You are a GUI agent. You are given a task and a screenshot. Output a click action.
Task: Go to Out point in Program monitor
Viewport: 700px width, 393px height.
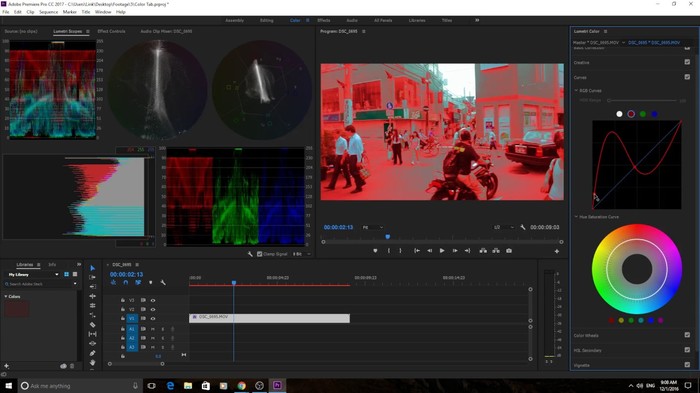467,251
